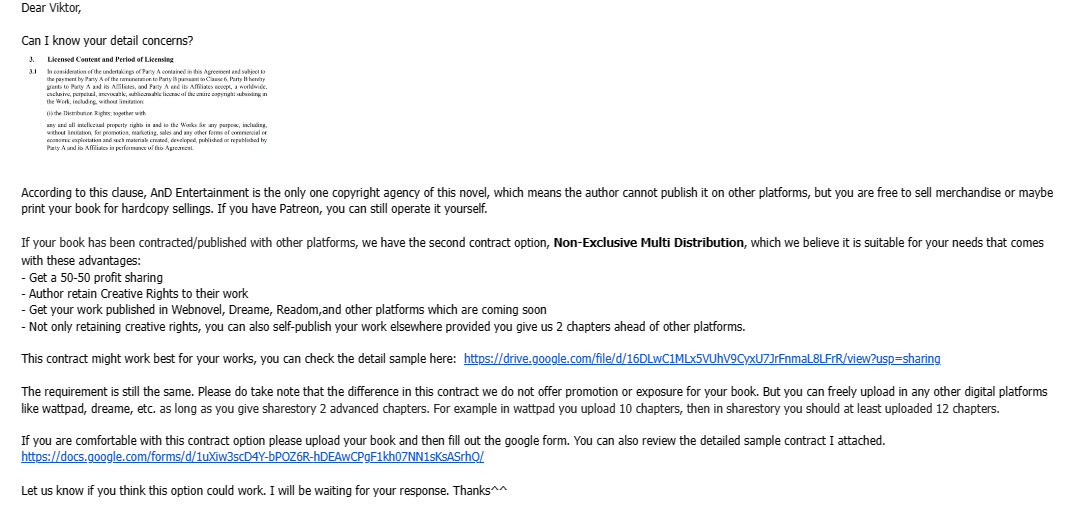Click "Licensed Content and Period of Licensing" heading
This screenshot has width=1074, height=510.
pos(110,61)
